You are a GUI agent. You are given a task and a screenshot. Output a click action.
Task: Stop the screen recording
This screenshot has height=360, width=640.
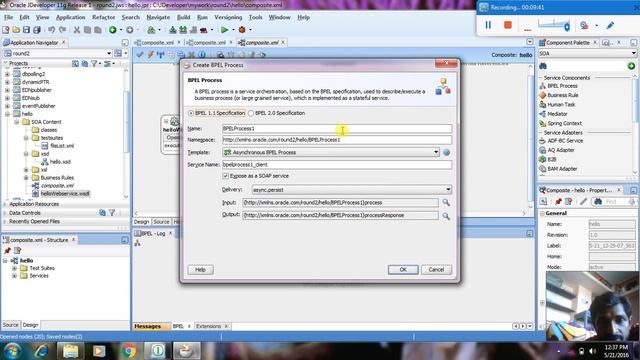[x=508, y=25]
